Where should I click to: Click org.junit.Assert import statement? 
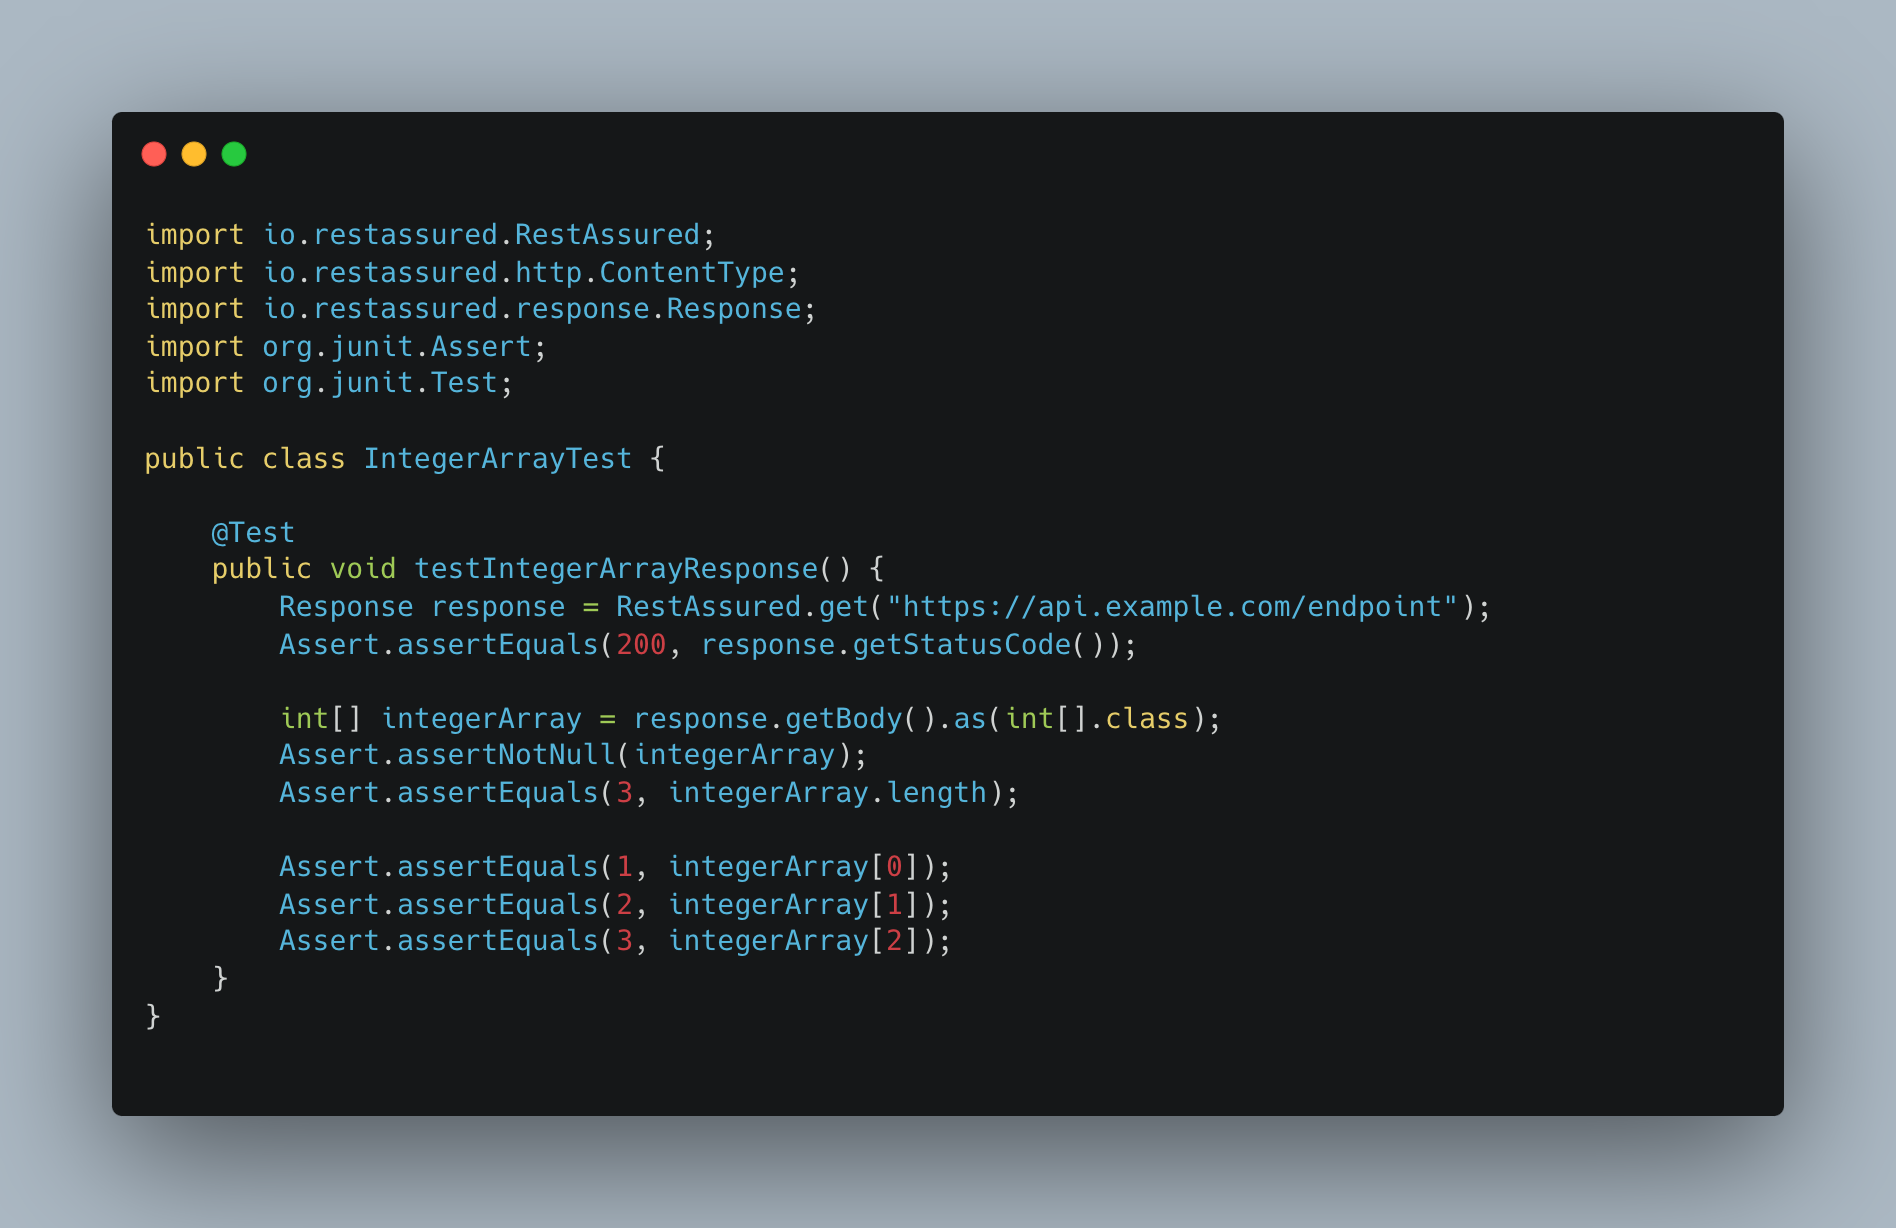(x=346, y=347)
